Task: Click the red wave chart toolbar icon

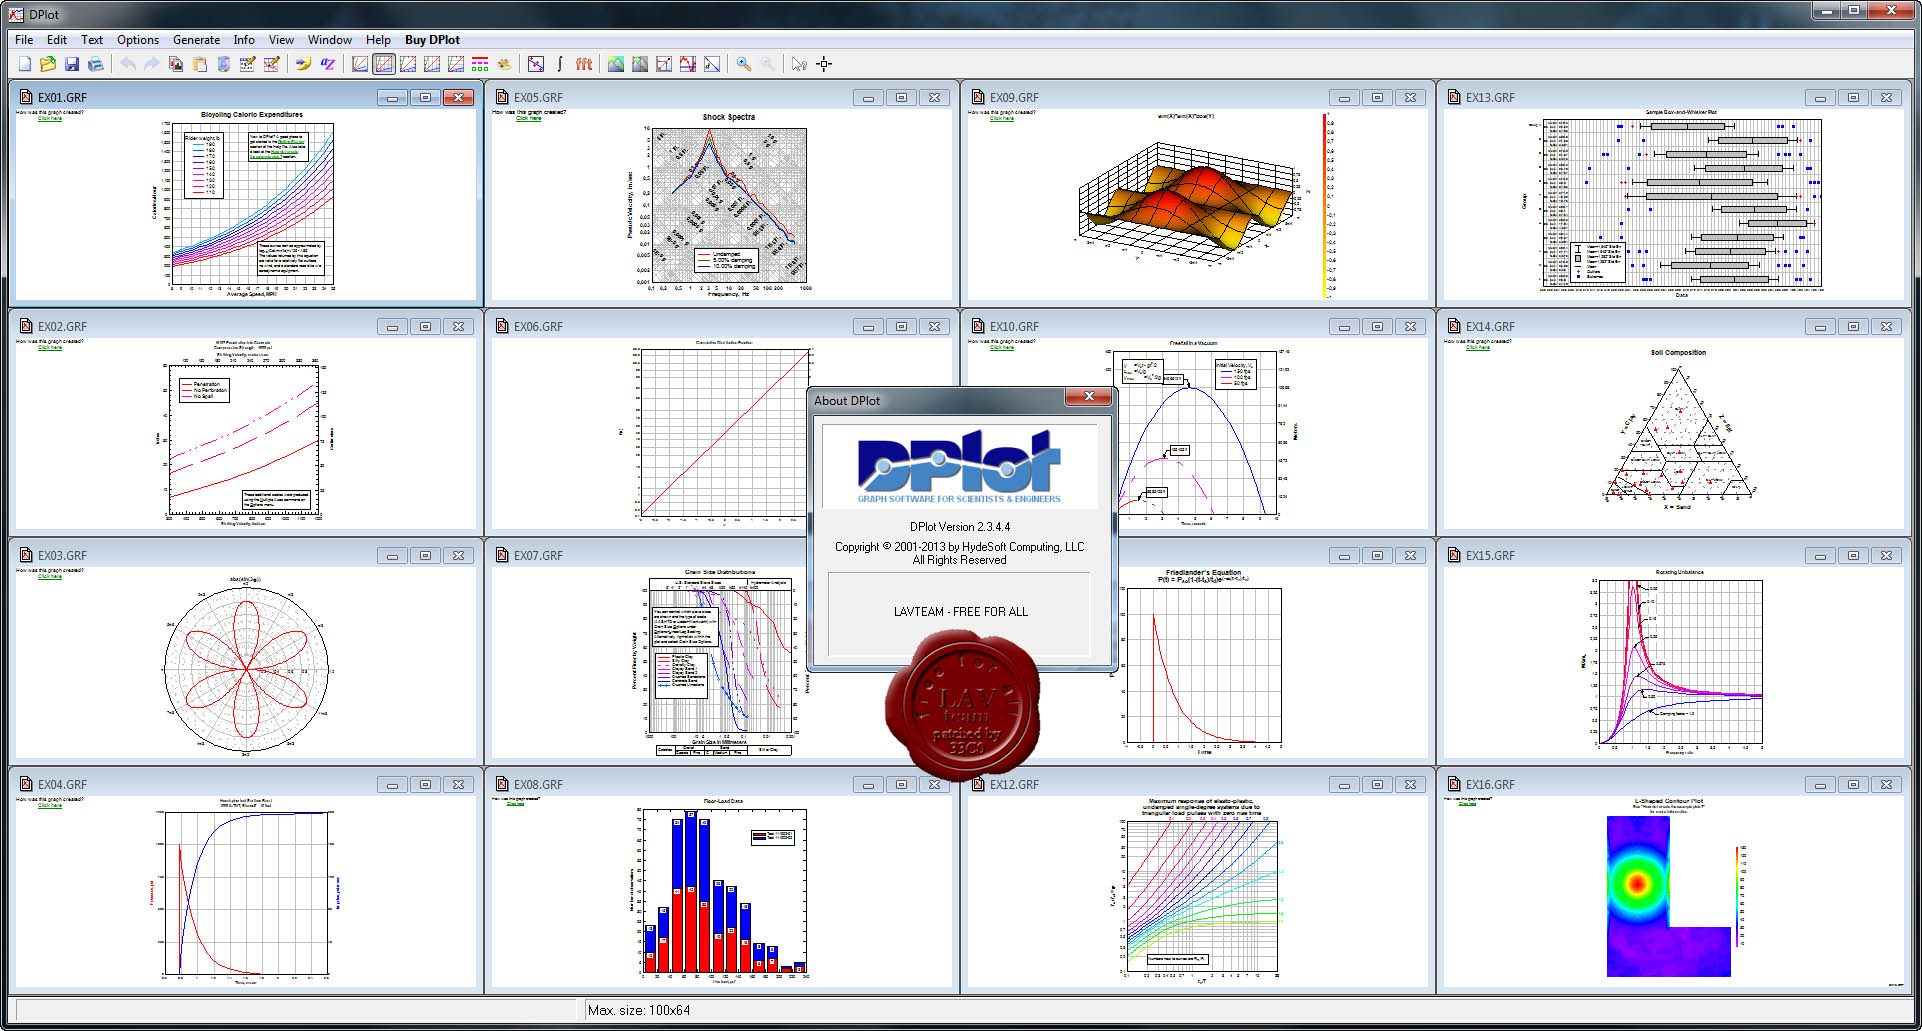Action: click(x=688, y=64)
